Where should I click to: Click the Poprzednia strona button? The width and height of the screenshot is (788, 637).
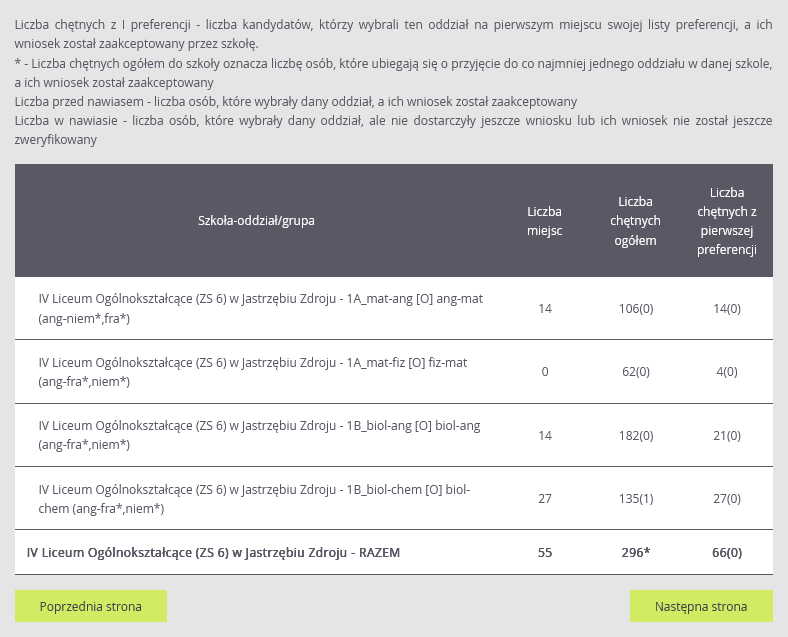[91, 606]
